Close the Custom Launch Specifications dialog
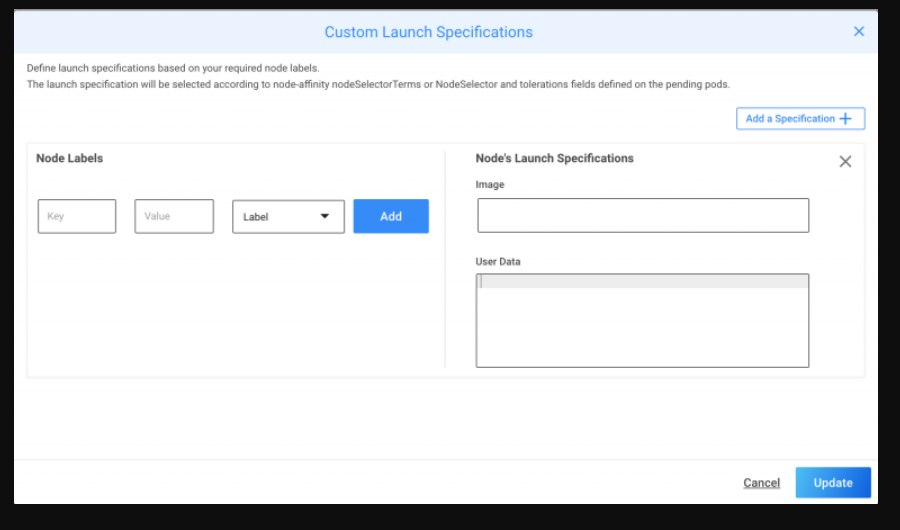900x530 pixels. click(858, 32)
